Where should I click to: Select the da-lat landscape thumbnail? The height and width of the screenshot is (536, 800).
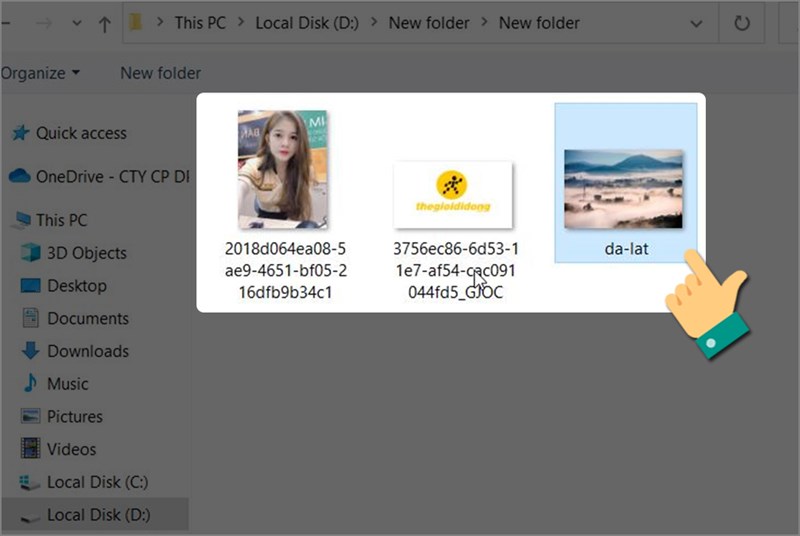[623, 189]
